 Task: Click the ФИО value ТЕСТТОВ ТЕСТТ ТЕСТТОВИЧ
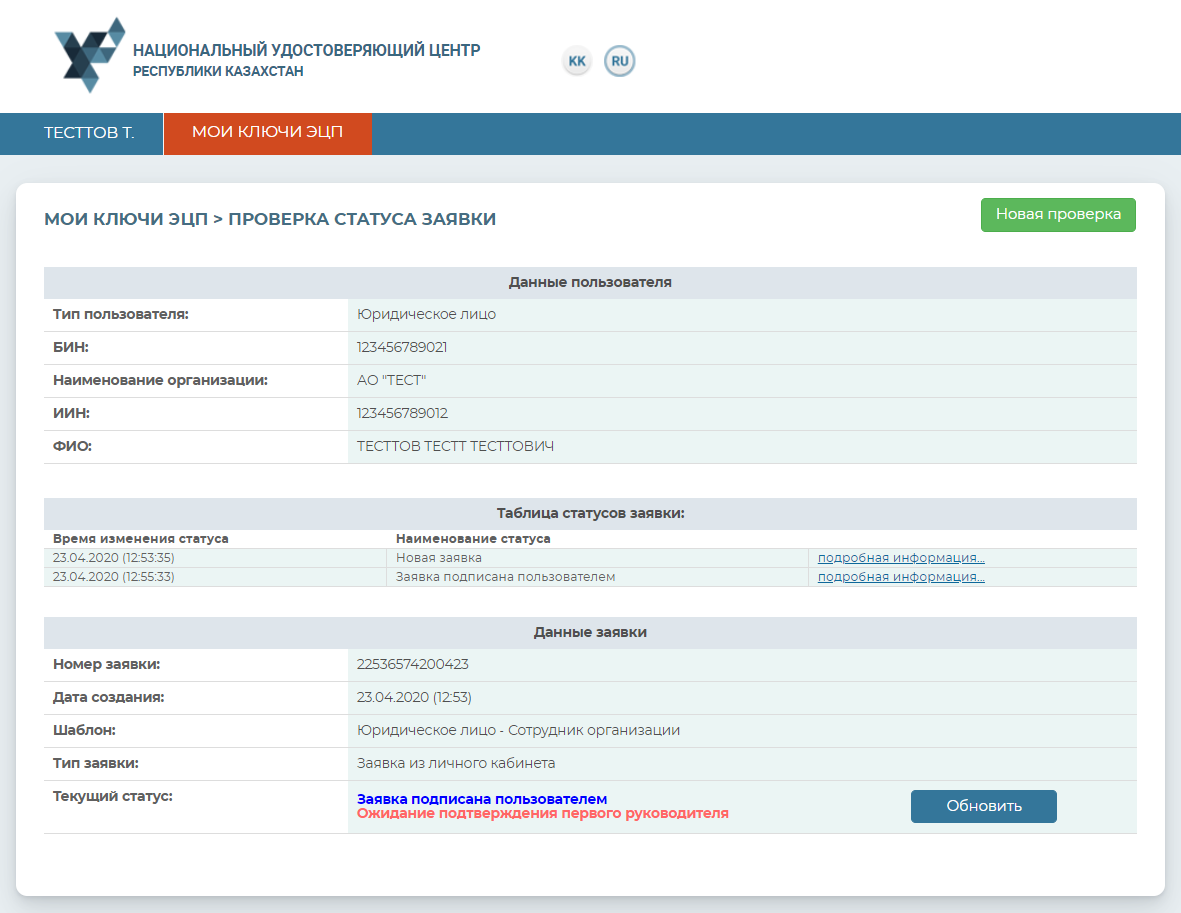(x=455, y=446)
